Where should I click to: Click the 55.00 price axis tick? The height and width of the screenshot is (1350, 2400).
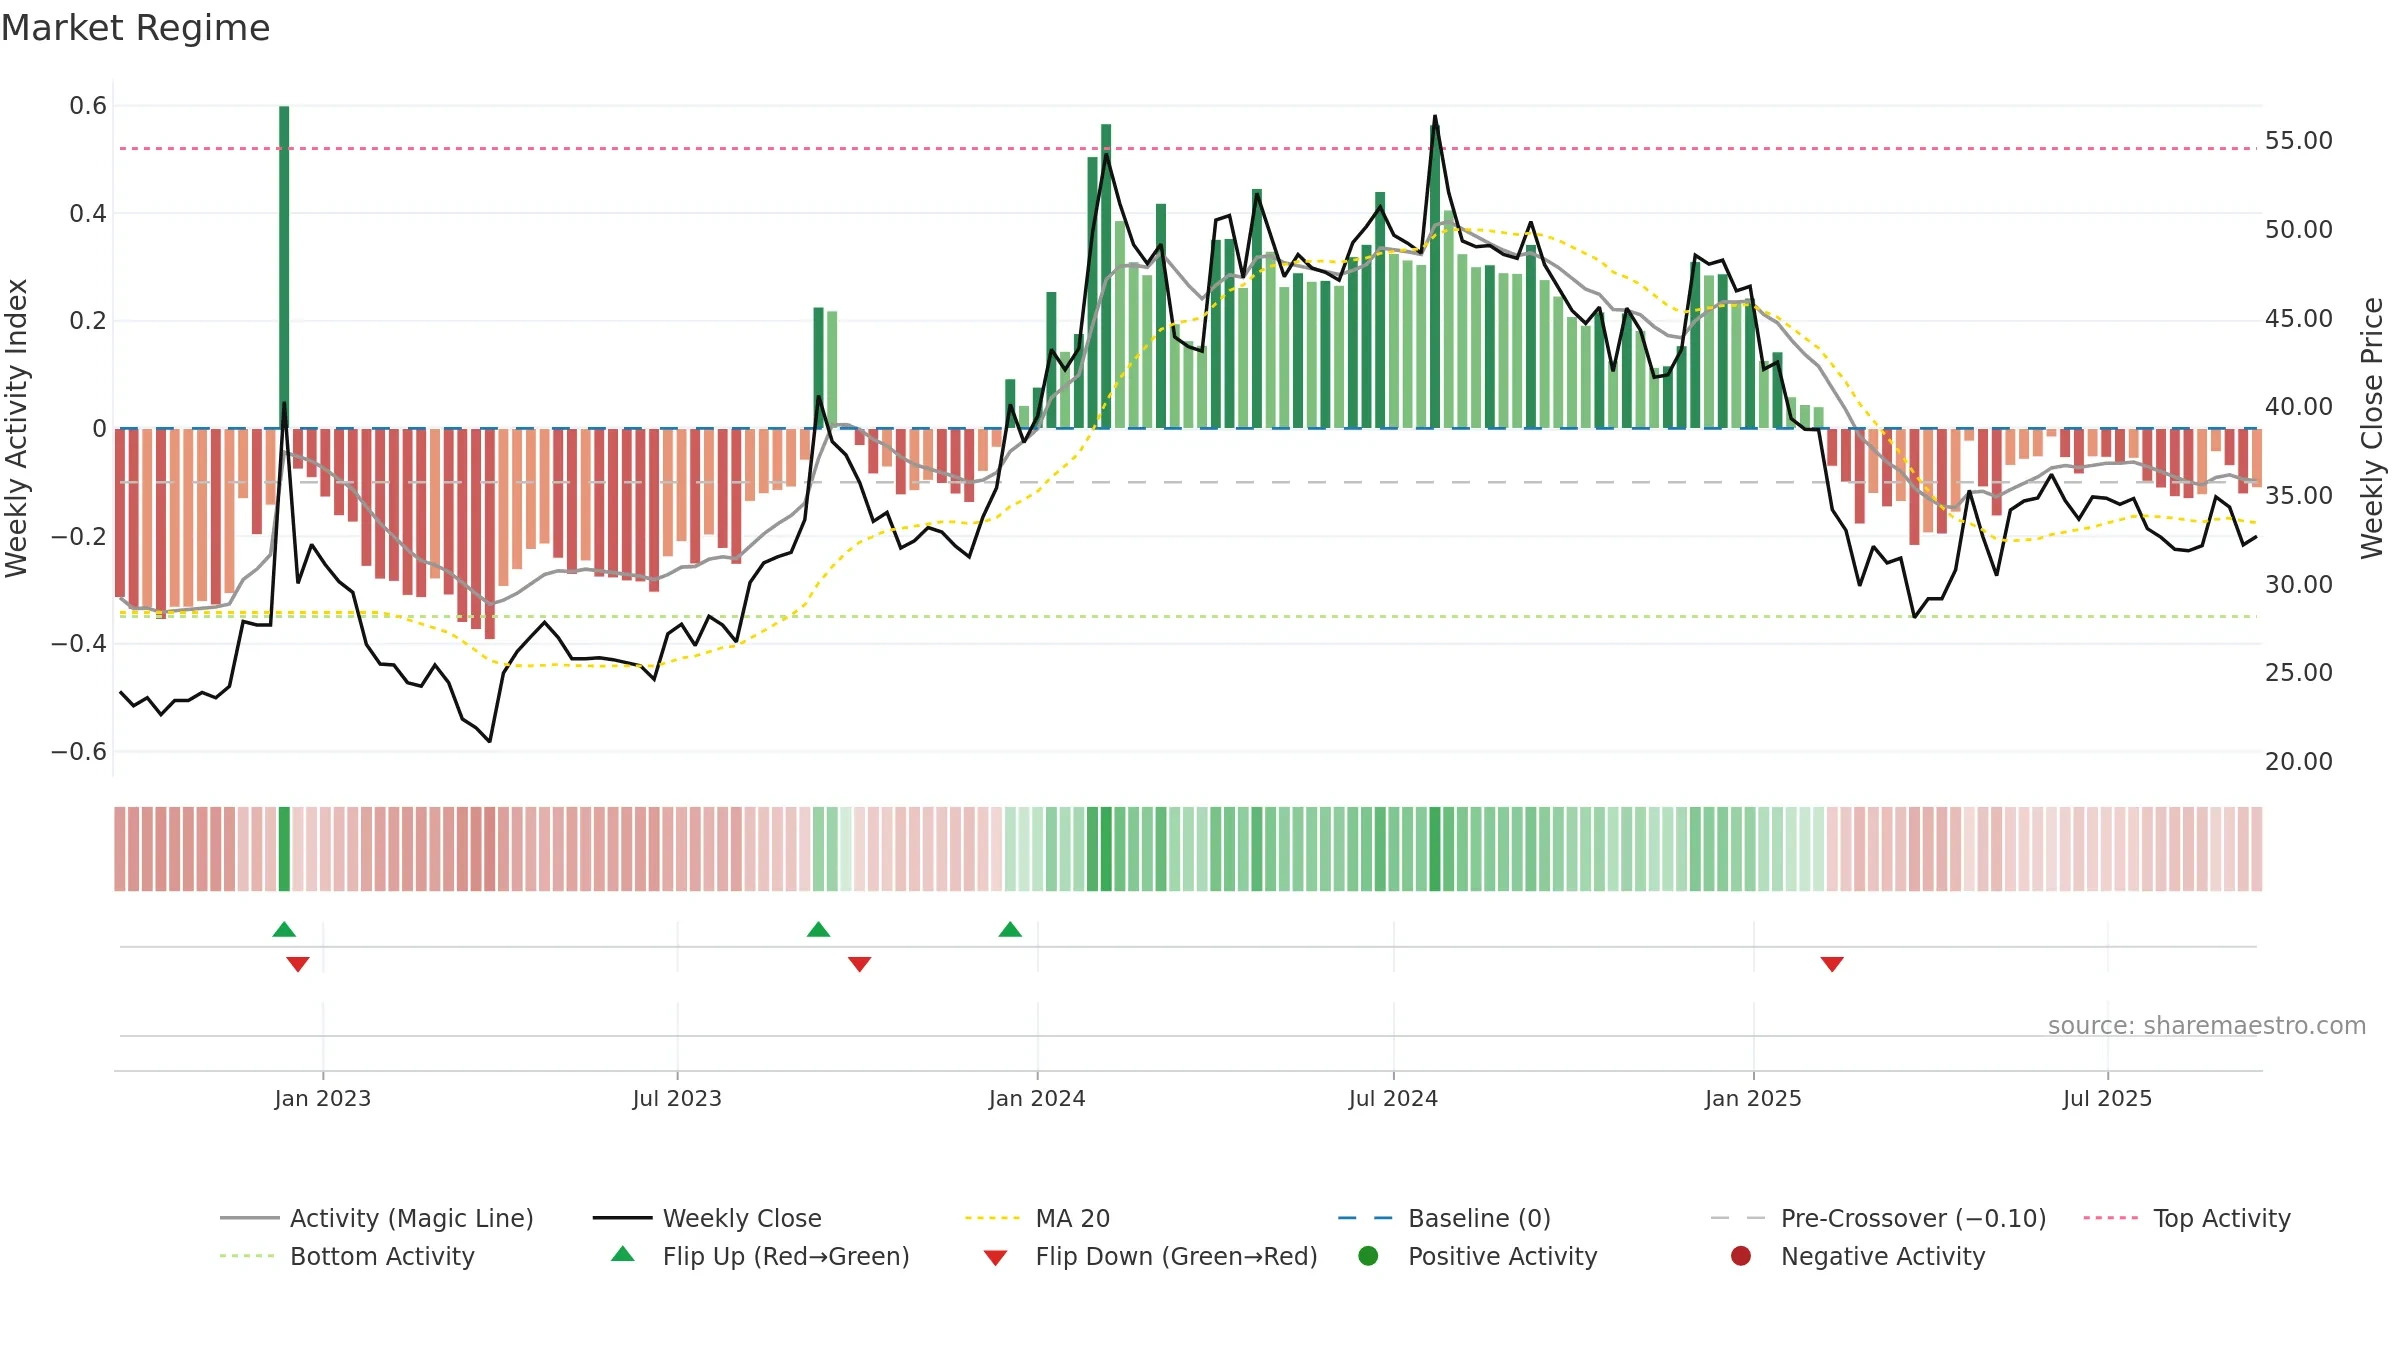[x=2299, y=141]
